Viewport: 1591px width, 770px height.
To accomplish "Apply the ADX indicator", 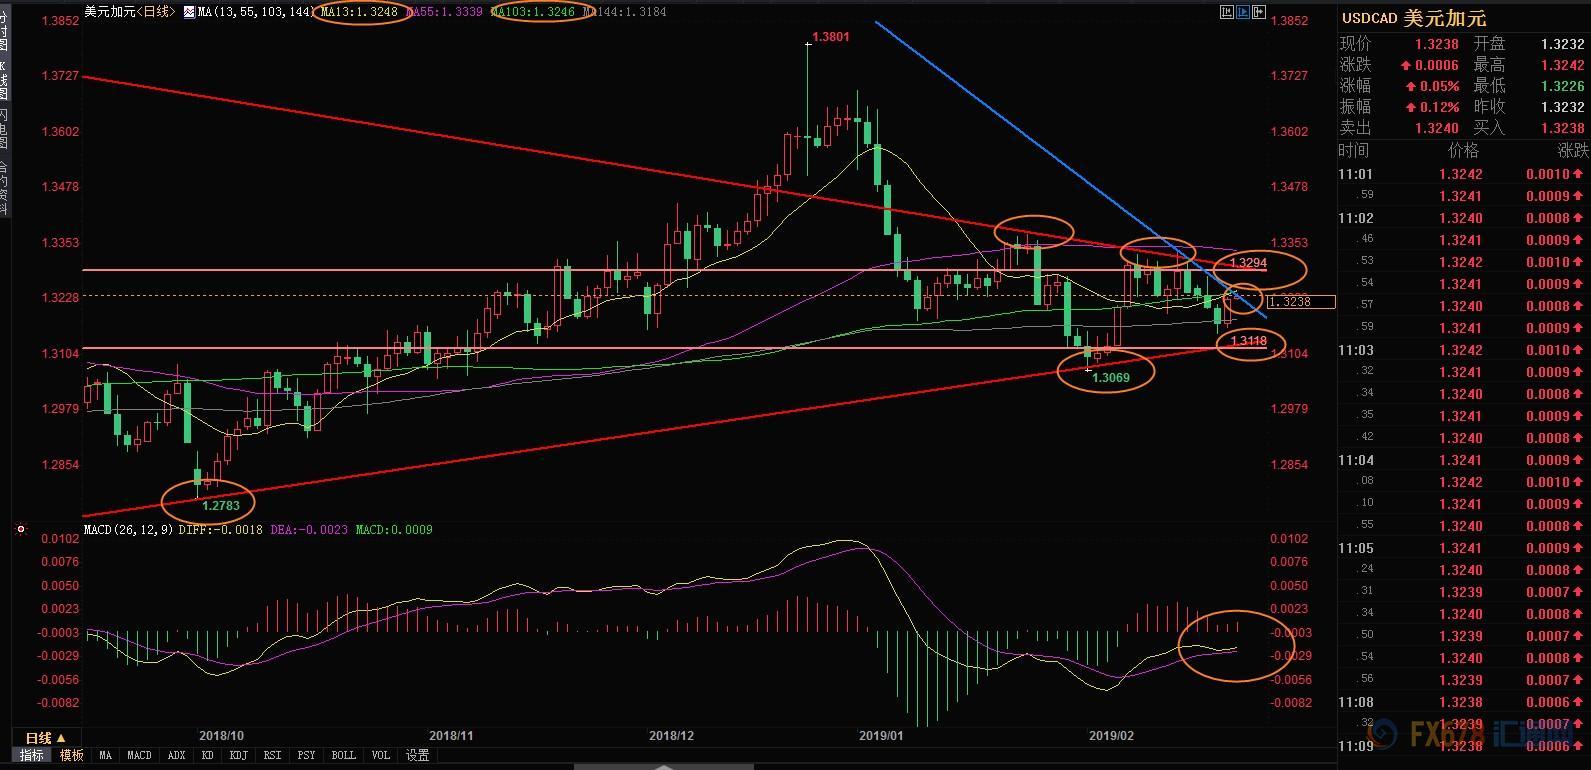I will pos(177,755).
